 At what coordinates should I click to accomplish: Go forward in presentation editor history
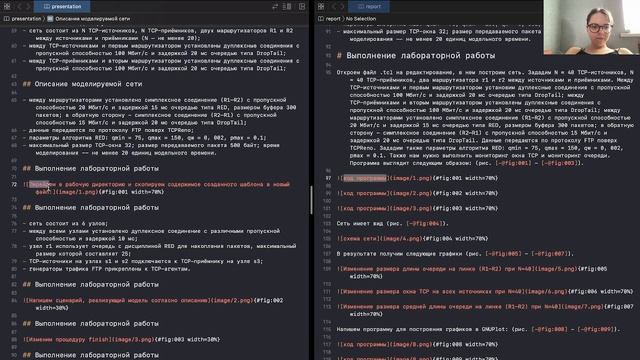click(x=28, y=6)
